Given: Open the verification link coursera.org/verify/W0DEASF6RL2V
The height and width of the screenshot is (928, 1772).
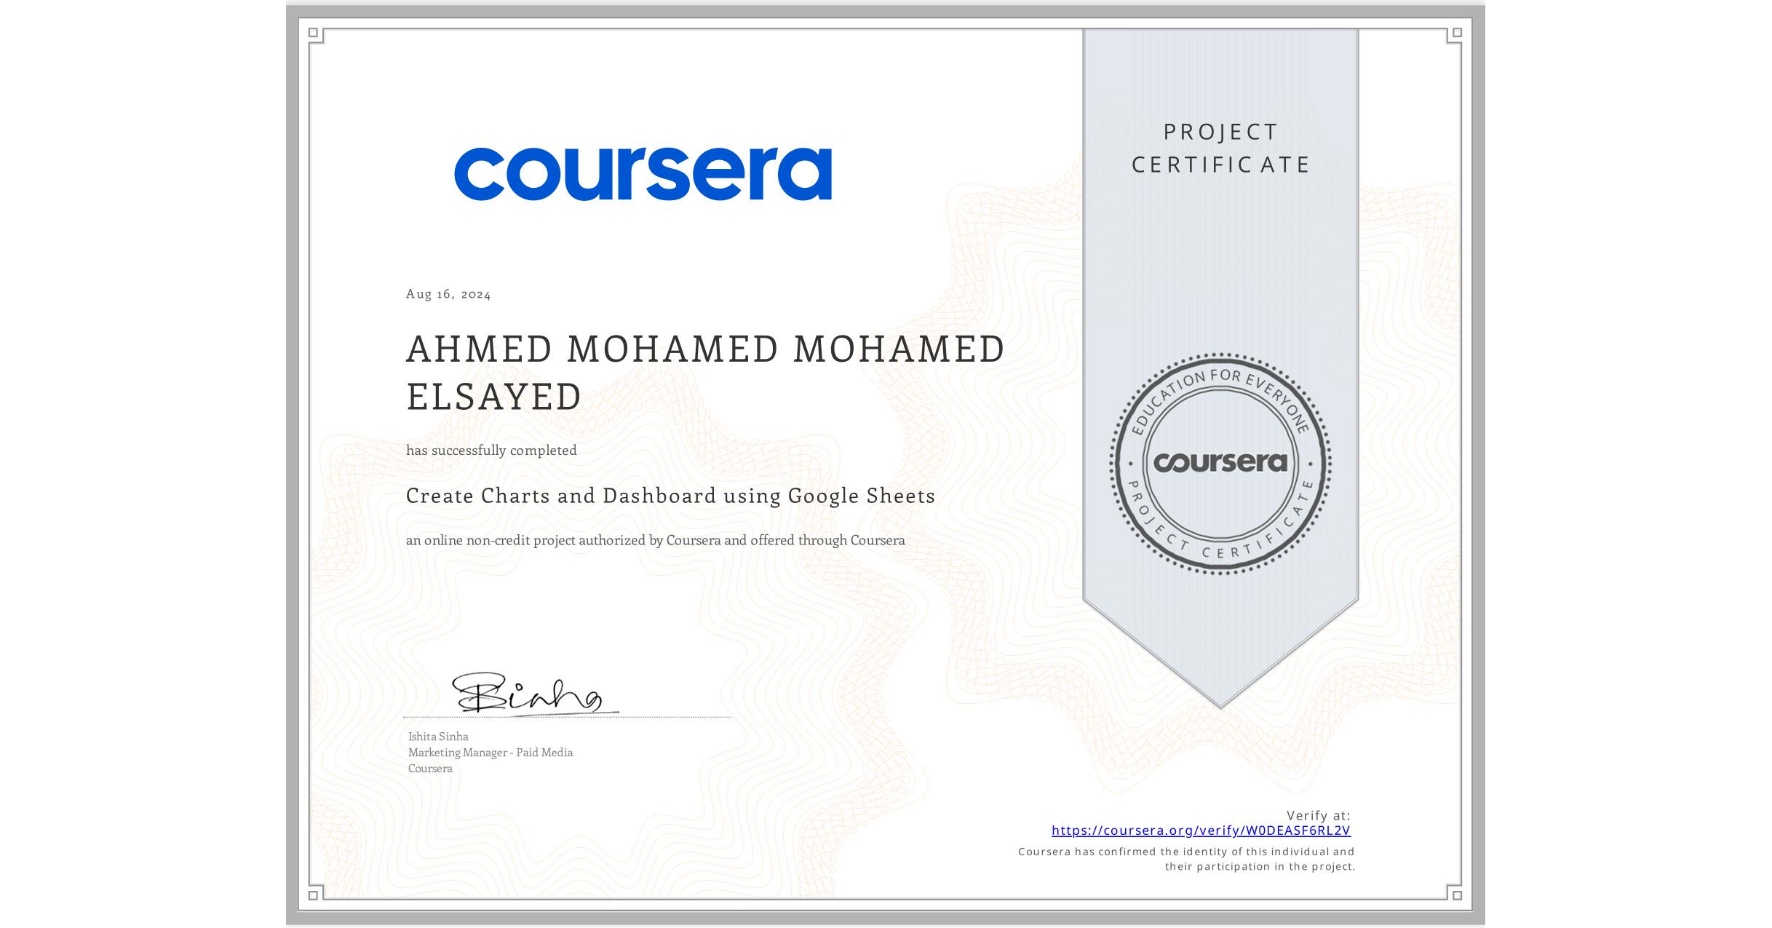Looking at the screenshot, I should 1200,829.
